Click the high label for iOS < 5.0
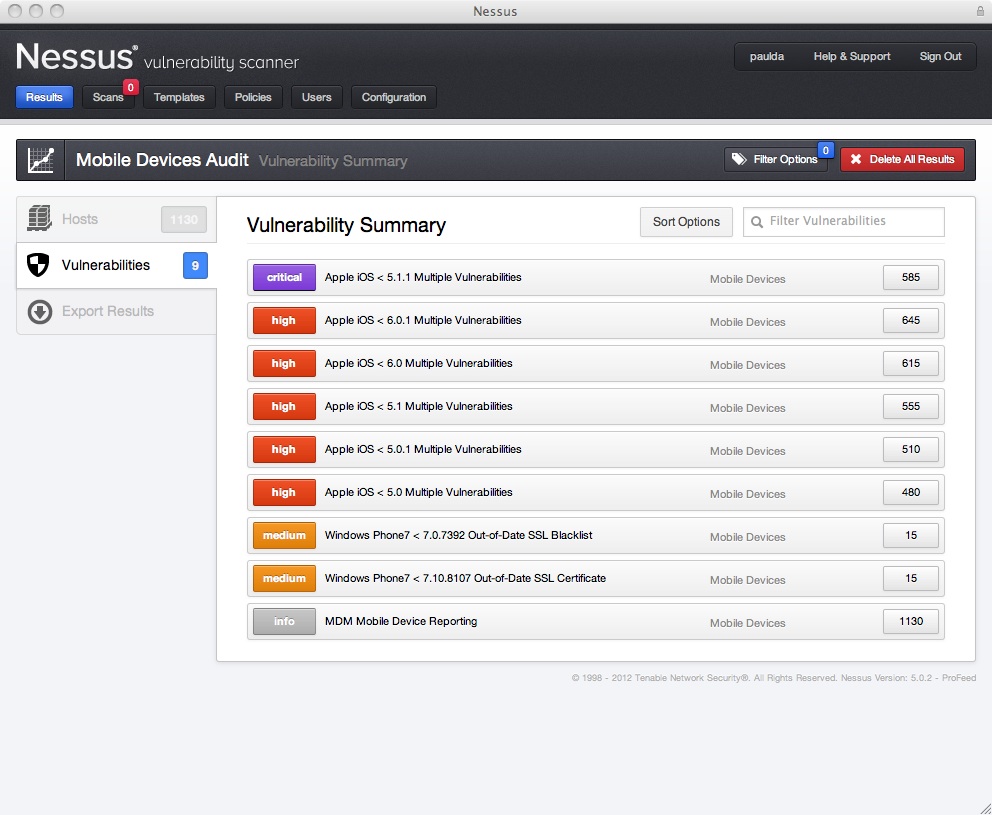Image resolution: width=992 pixels, height=815 pixels. pyautogui.click(x=284, y=492)
